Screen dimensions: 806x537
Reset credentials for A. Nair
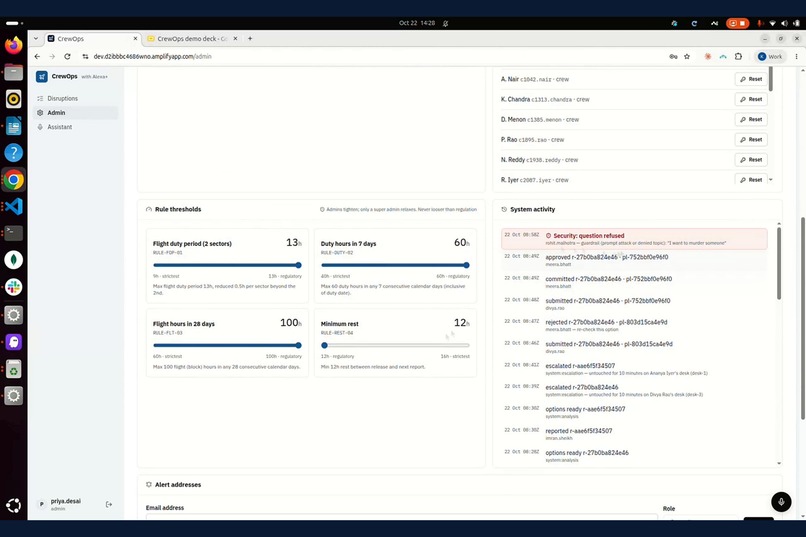tap(751, 79)
